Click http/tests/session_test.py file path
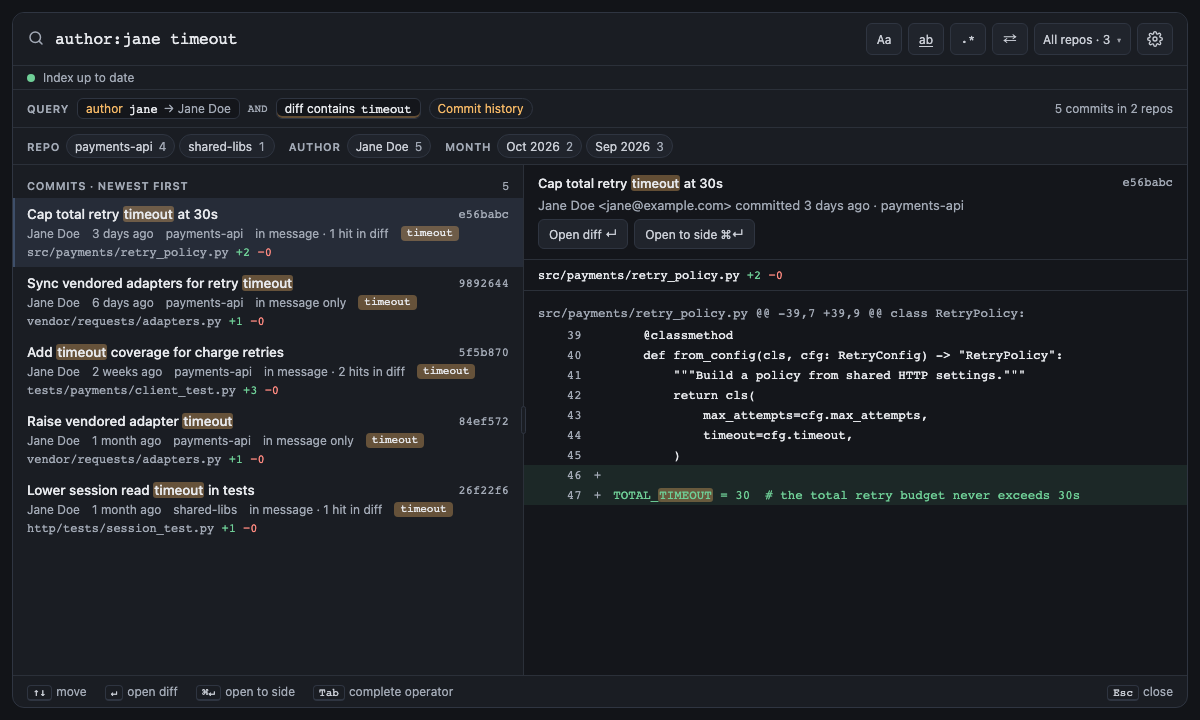The height and width of the screenshot is (720, 1200). [120, 529]
